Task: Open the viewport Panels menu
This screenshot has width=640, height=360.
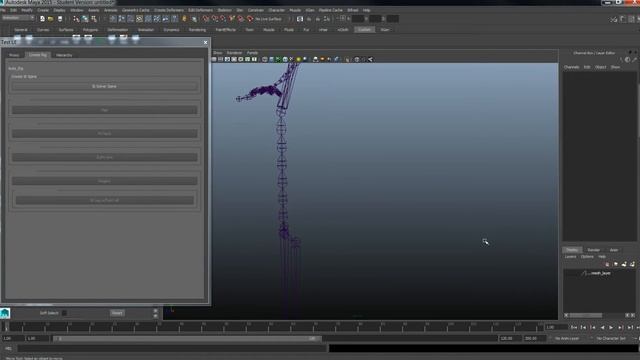Action: pos(252,53)
